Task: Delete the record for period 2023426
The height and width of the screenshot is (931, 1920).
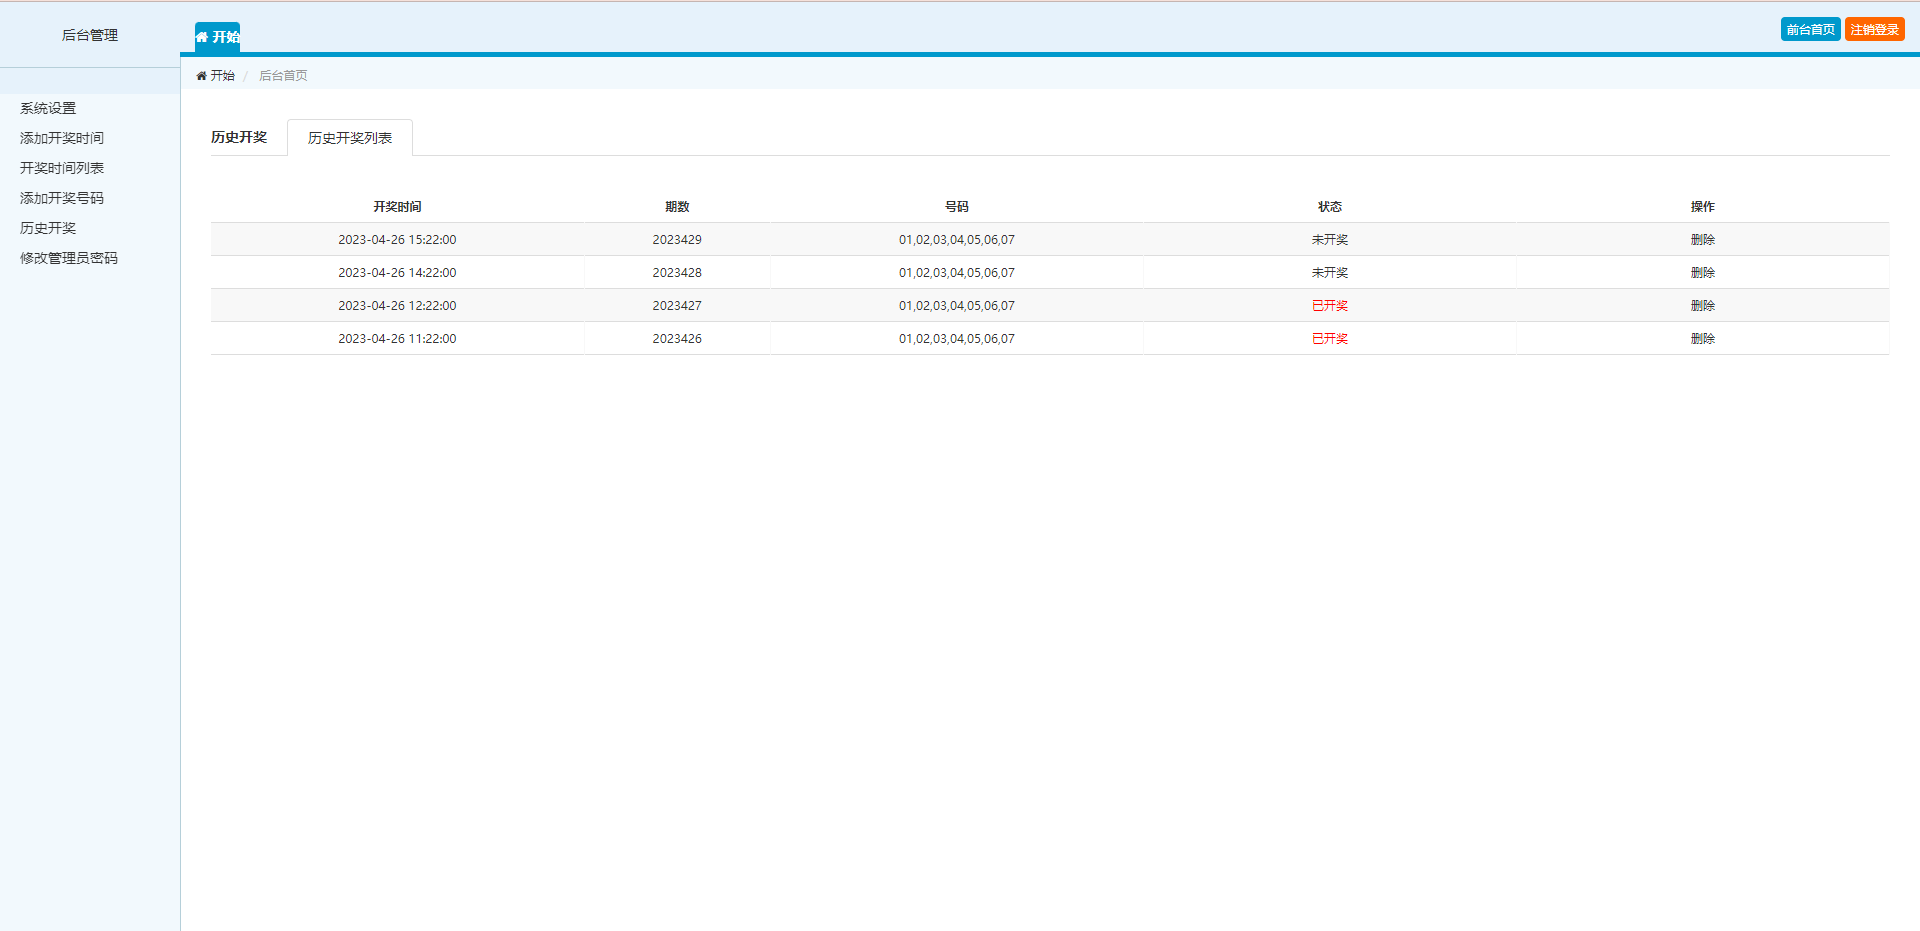Action: (x=1702, y=339)
